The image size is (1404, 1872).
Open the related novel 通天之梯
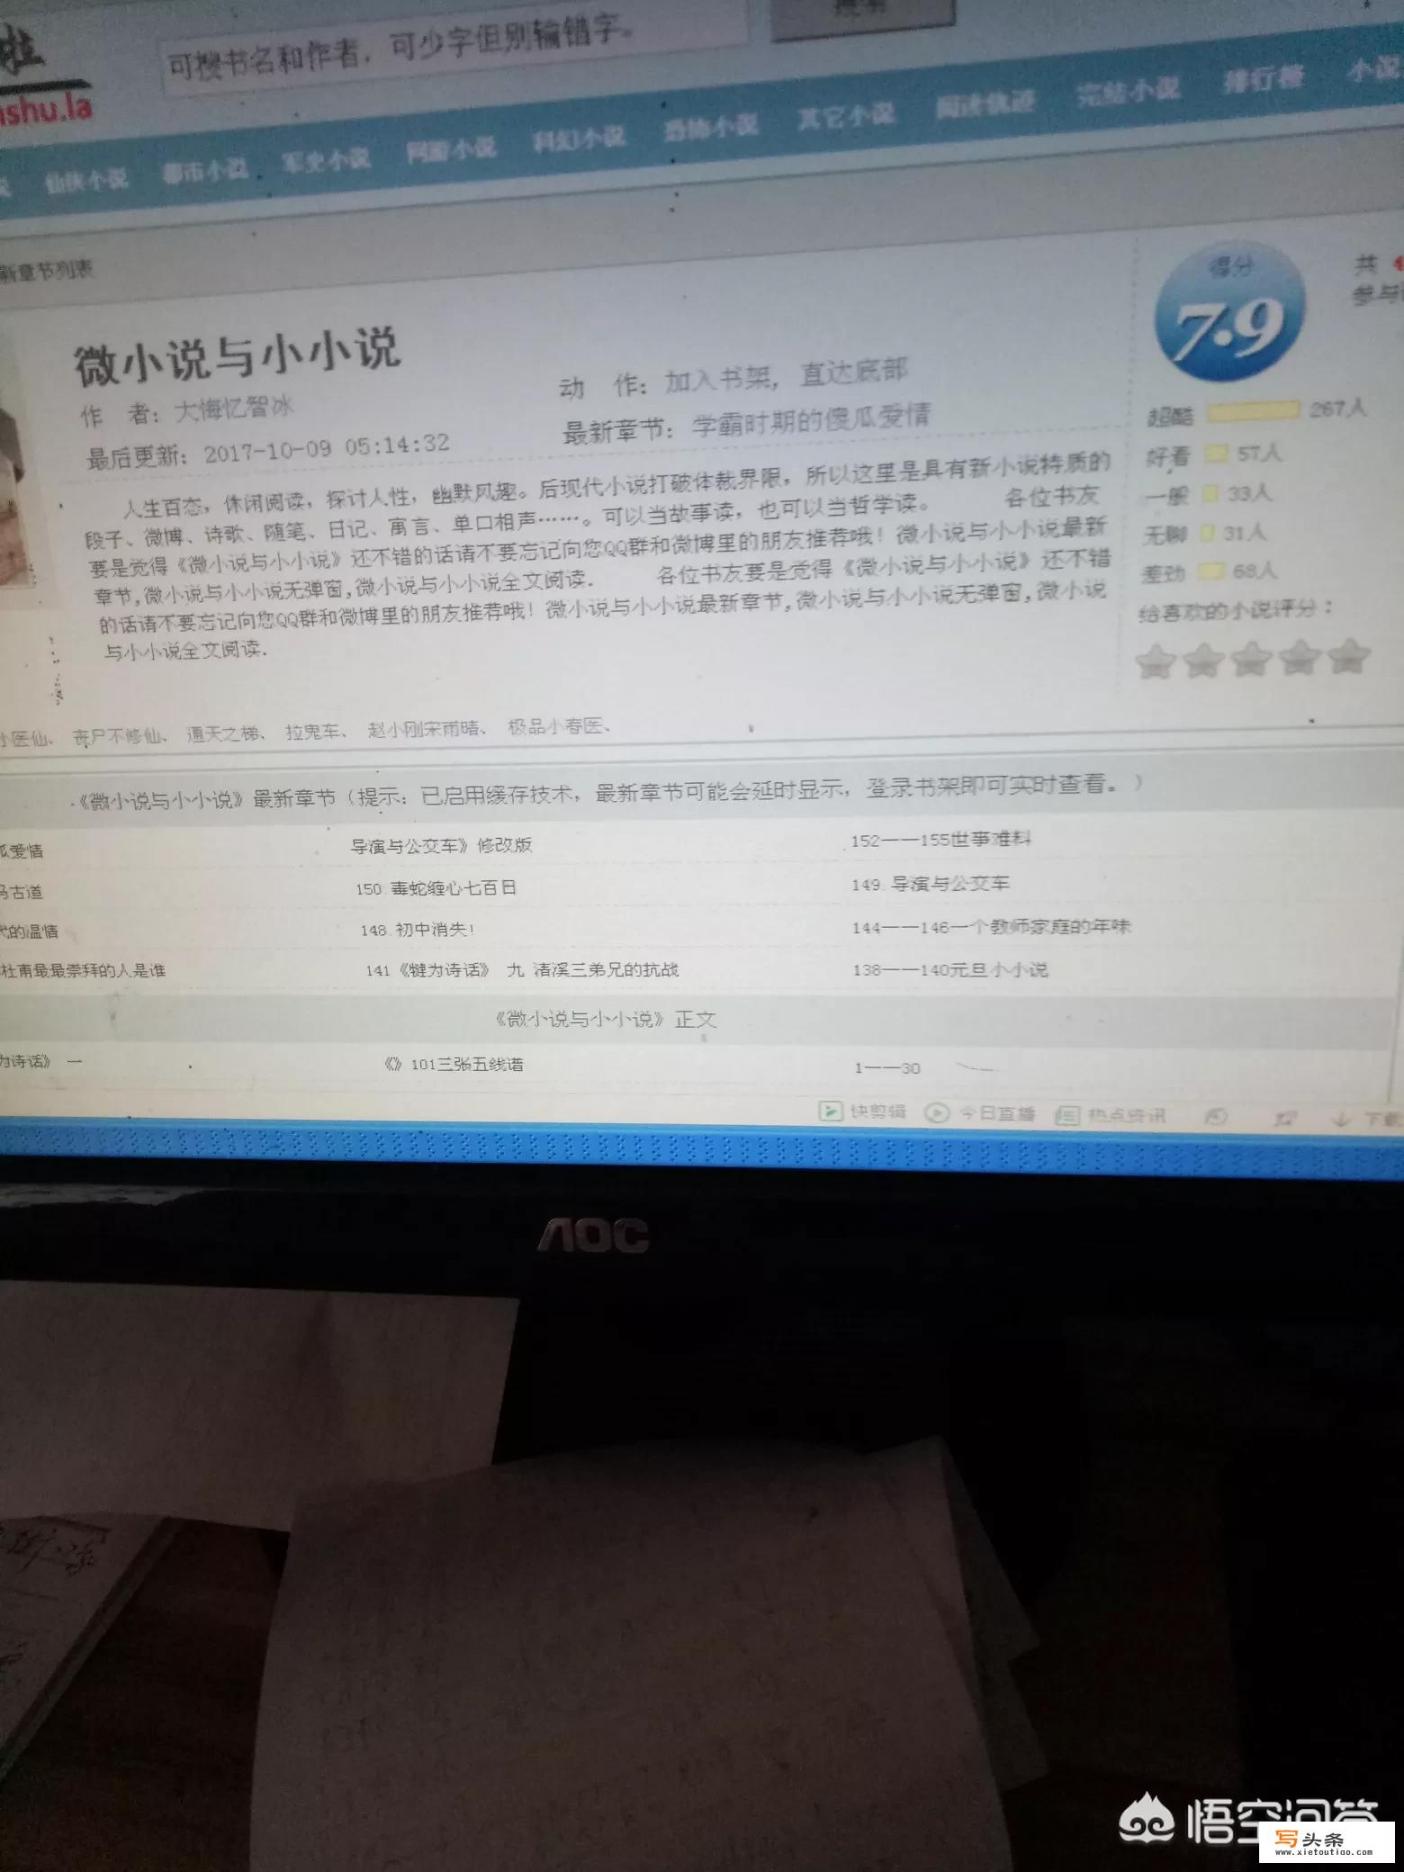[x=222, y=733]
